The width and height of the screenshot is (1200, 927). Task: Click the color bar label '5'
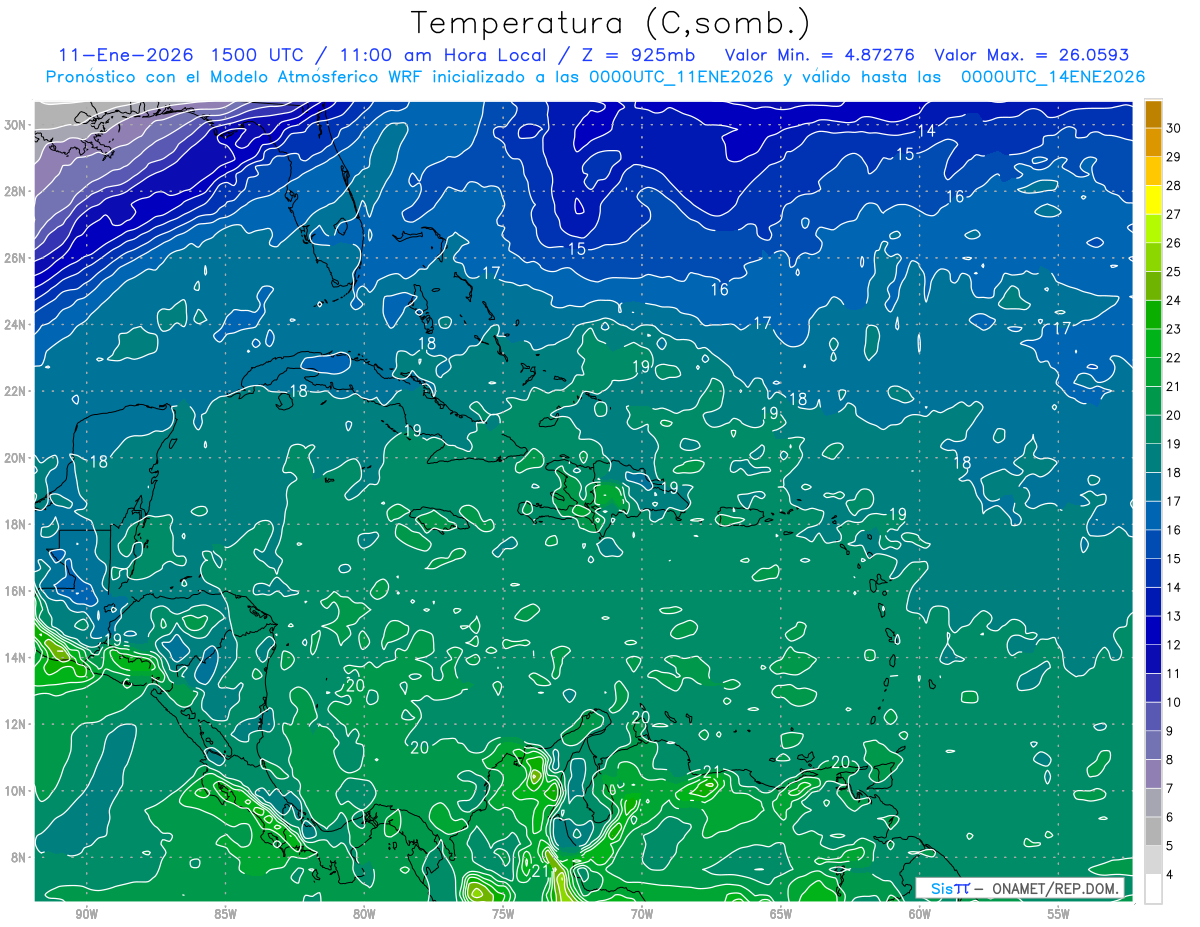pos(1171,846)
